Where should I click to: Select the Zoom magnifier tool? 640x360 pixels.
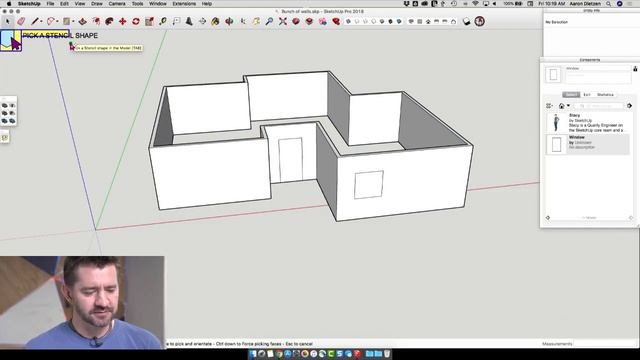pyautogui.click(x=269, y=21)
